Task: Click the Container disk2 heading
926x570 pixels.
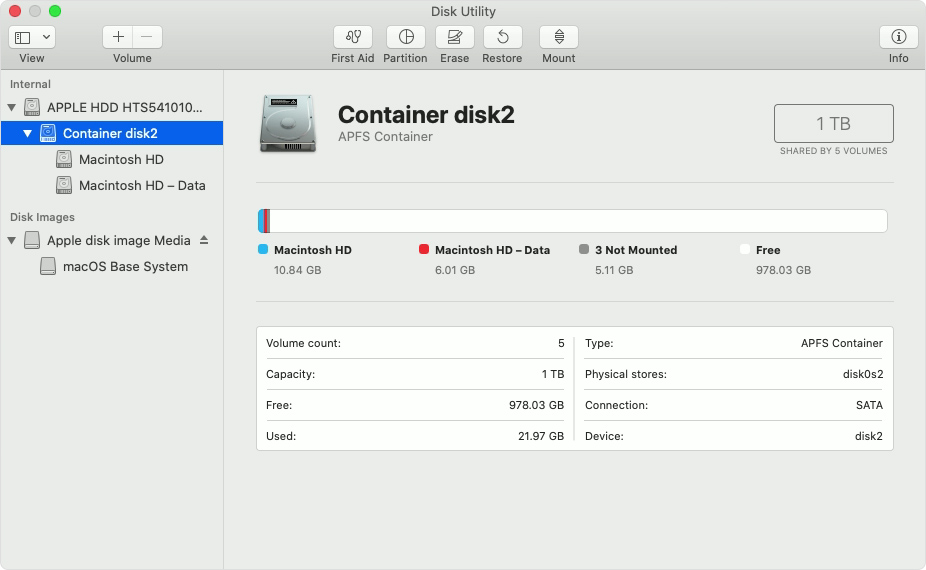Action: click(426, 115)
